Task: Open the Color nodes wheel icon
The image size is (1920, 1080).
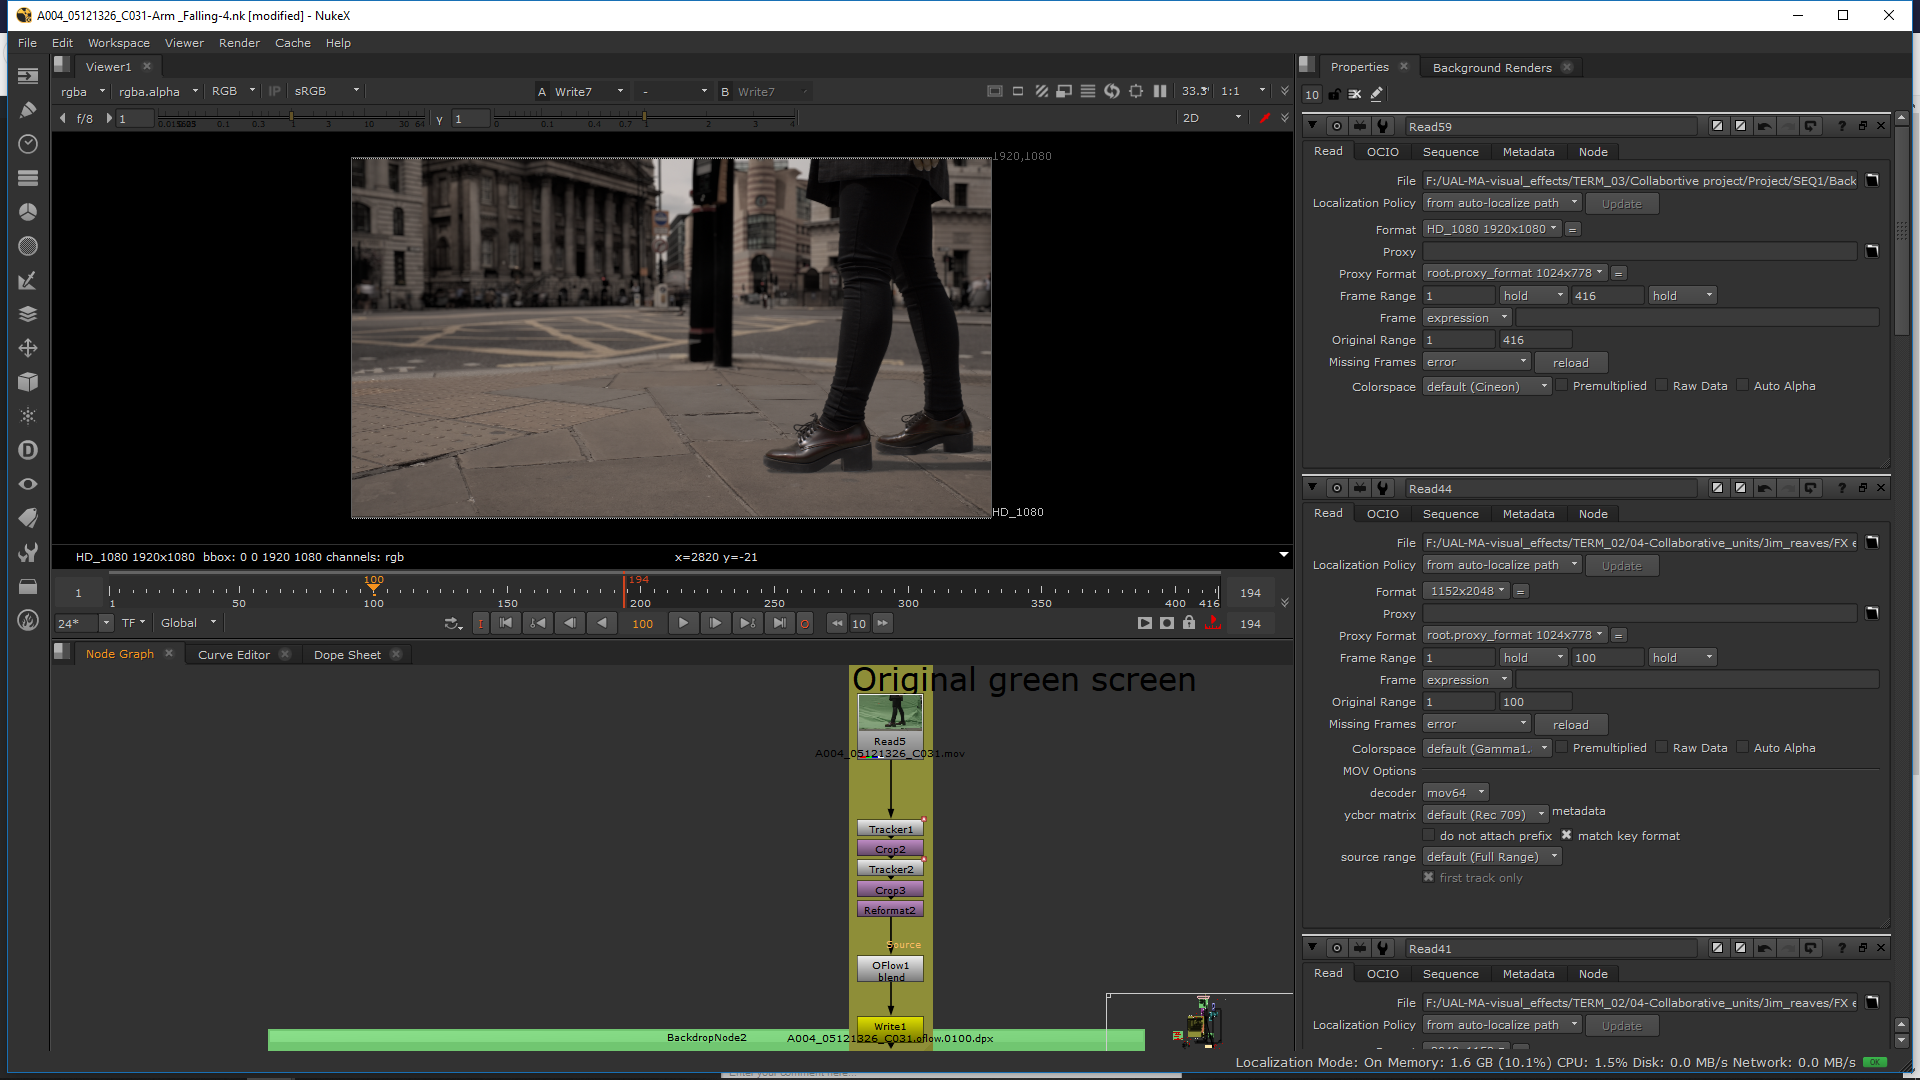Action: click(28, 212)
